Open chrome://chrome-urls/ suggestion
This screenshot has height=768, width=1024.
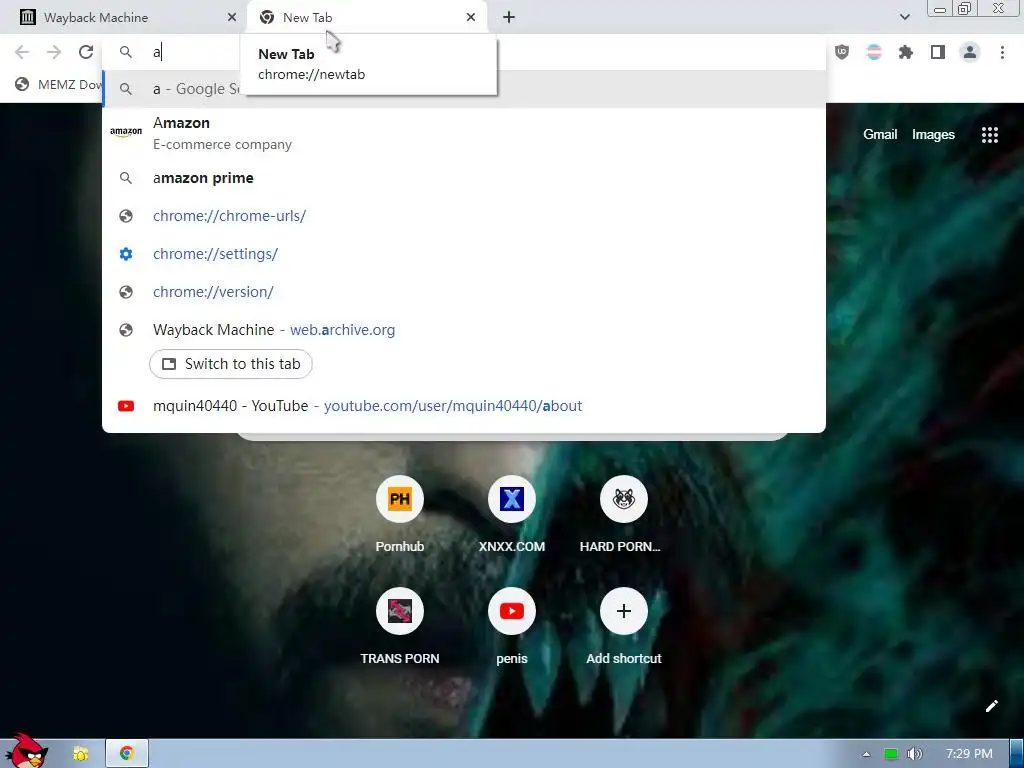(x=464, y=216)
